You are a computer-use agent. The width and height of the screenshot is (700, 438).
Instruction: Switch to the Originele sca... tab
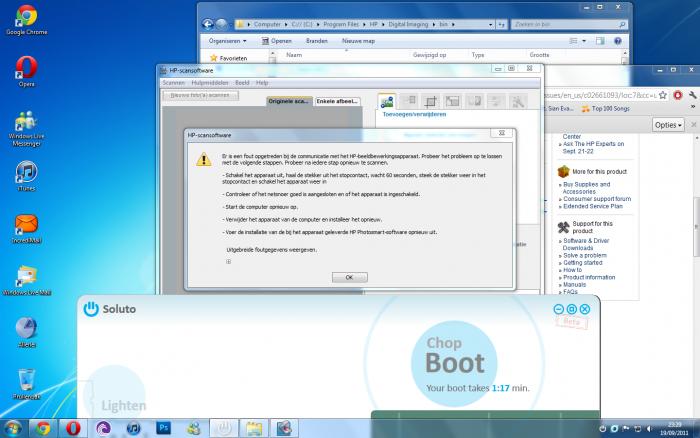pos(289,101)
